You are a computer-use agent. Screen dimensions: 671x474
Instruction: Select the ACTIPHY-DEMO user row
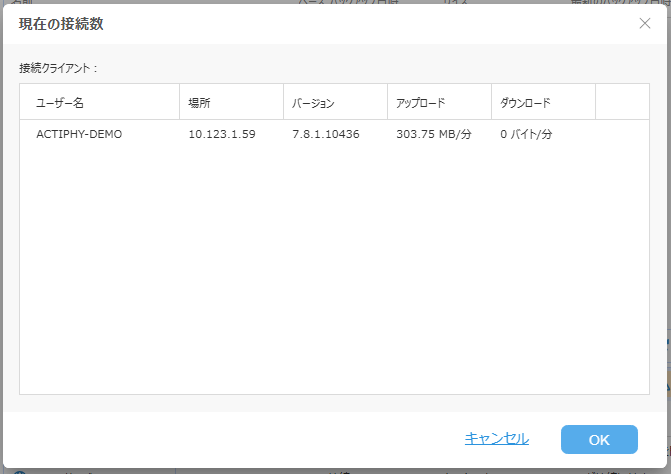[334, 134]
